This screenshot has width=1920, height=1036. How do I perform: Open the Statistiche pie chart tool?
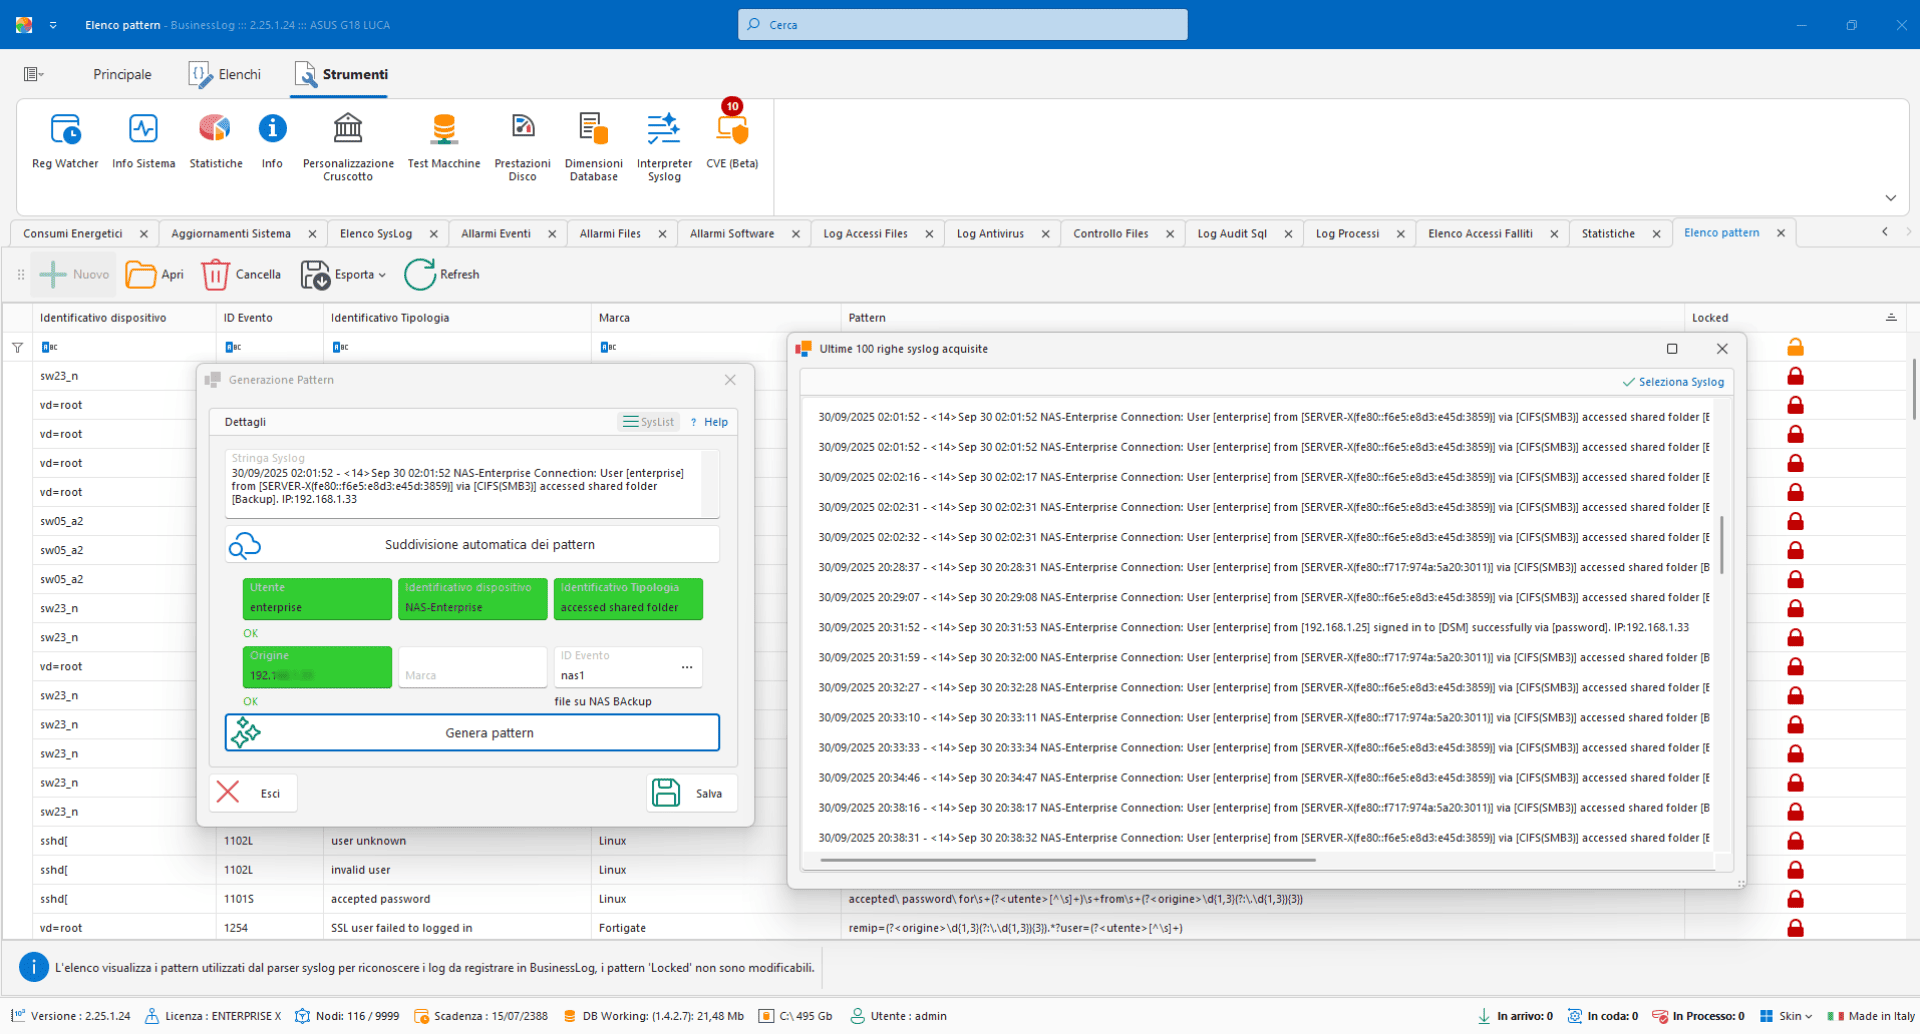coord(215,141)
